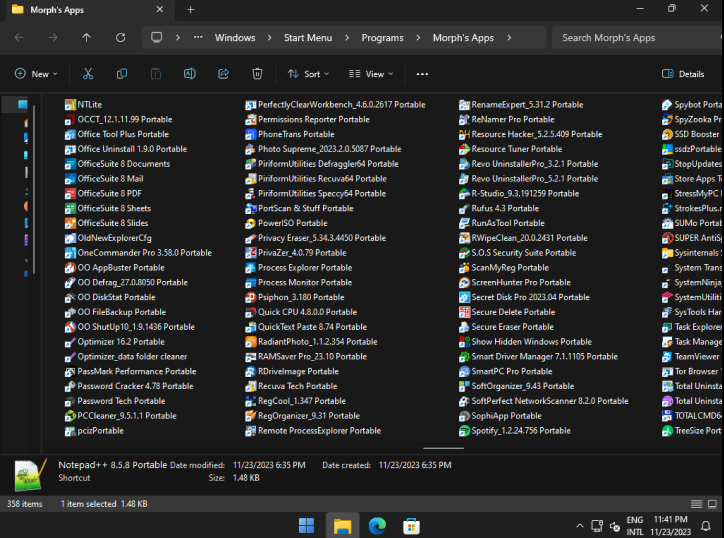
Task: Launch Microsoft Edge from taskbar
Action: point(377,526)
